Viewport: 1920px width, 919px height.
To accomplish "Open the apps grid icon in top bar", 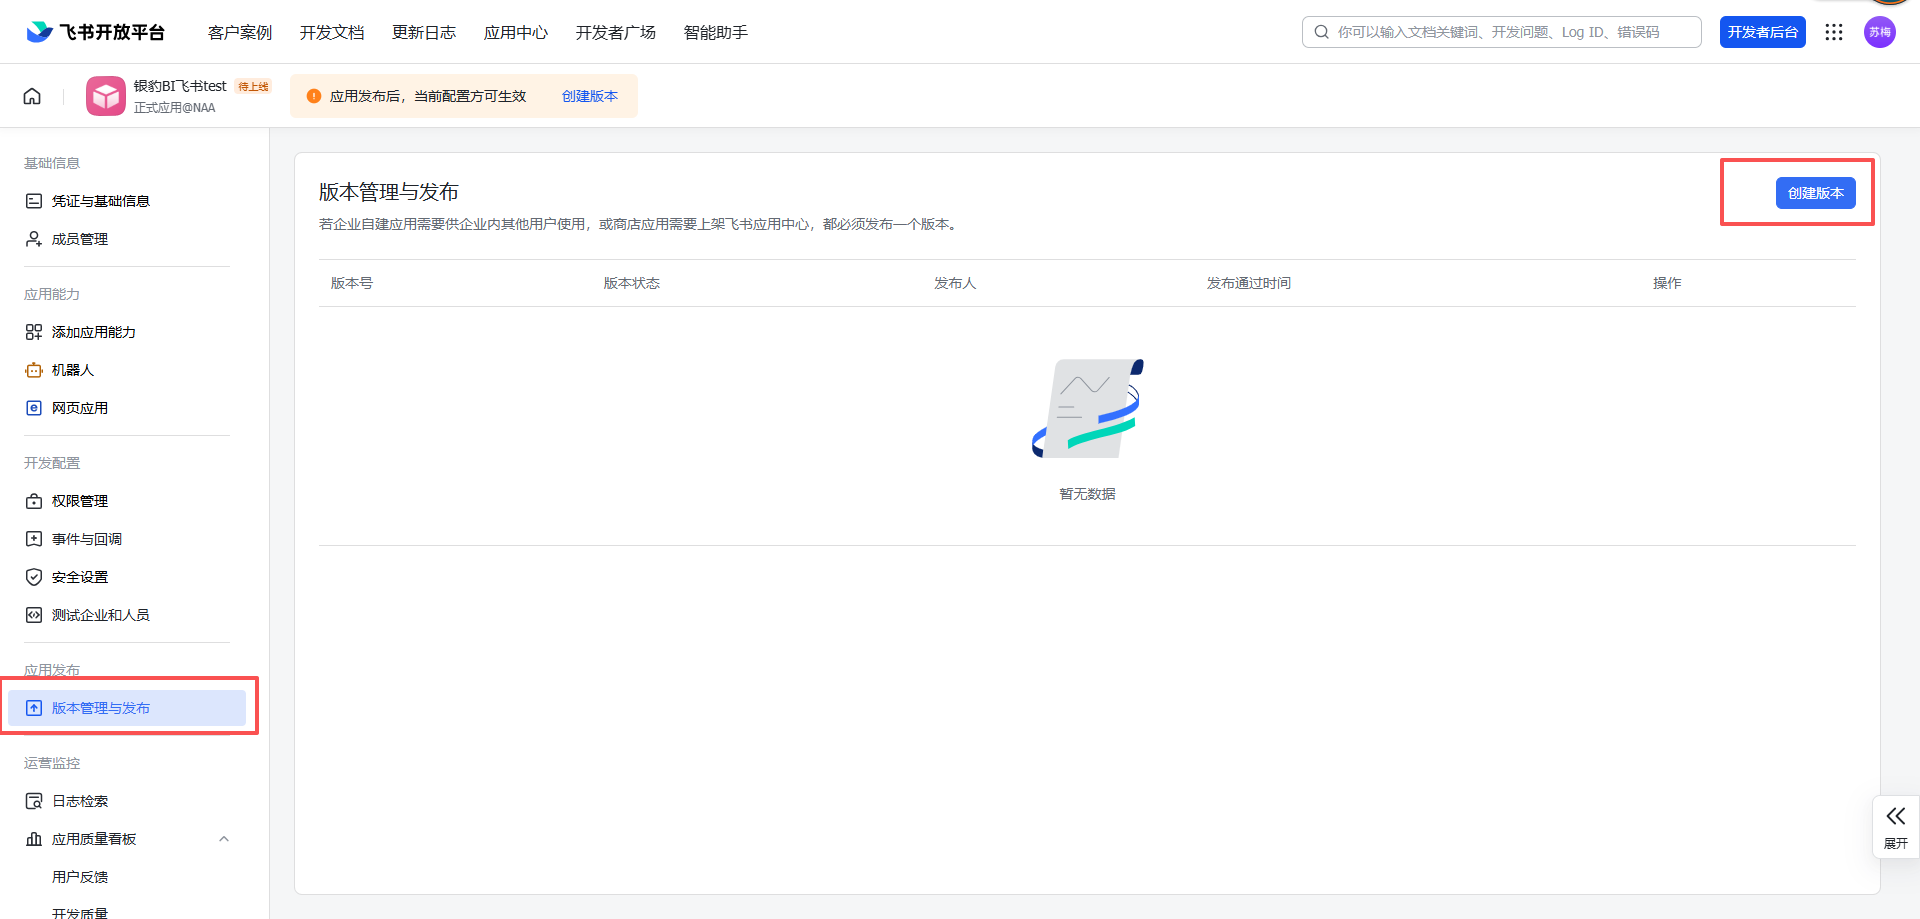I will [x=1834, y=31].
